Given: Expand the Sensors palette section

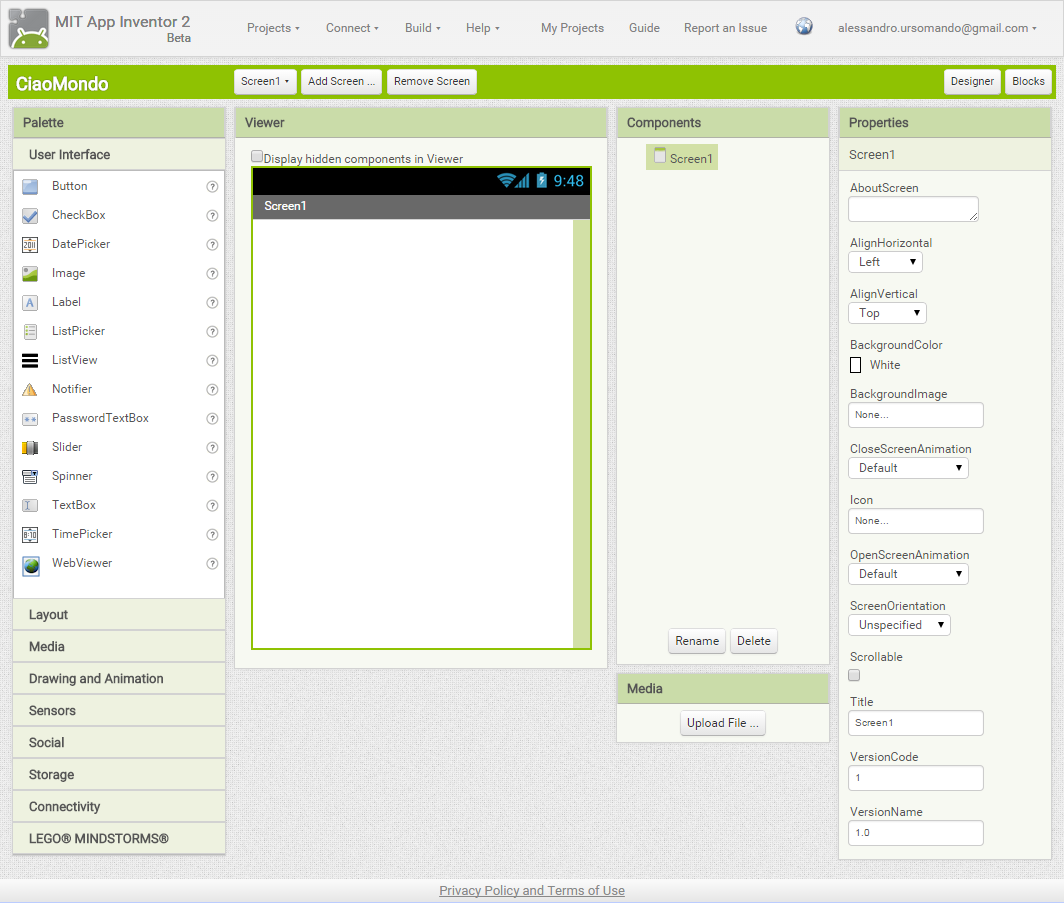Looking at the screenshot, I should (119, 710).
